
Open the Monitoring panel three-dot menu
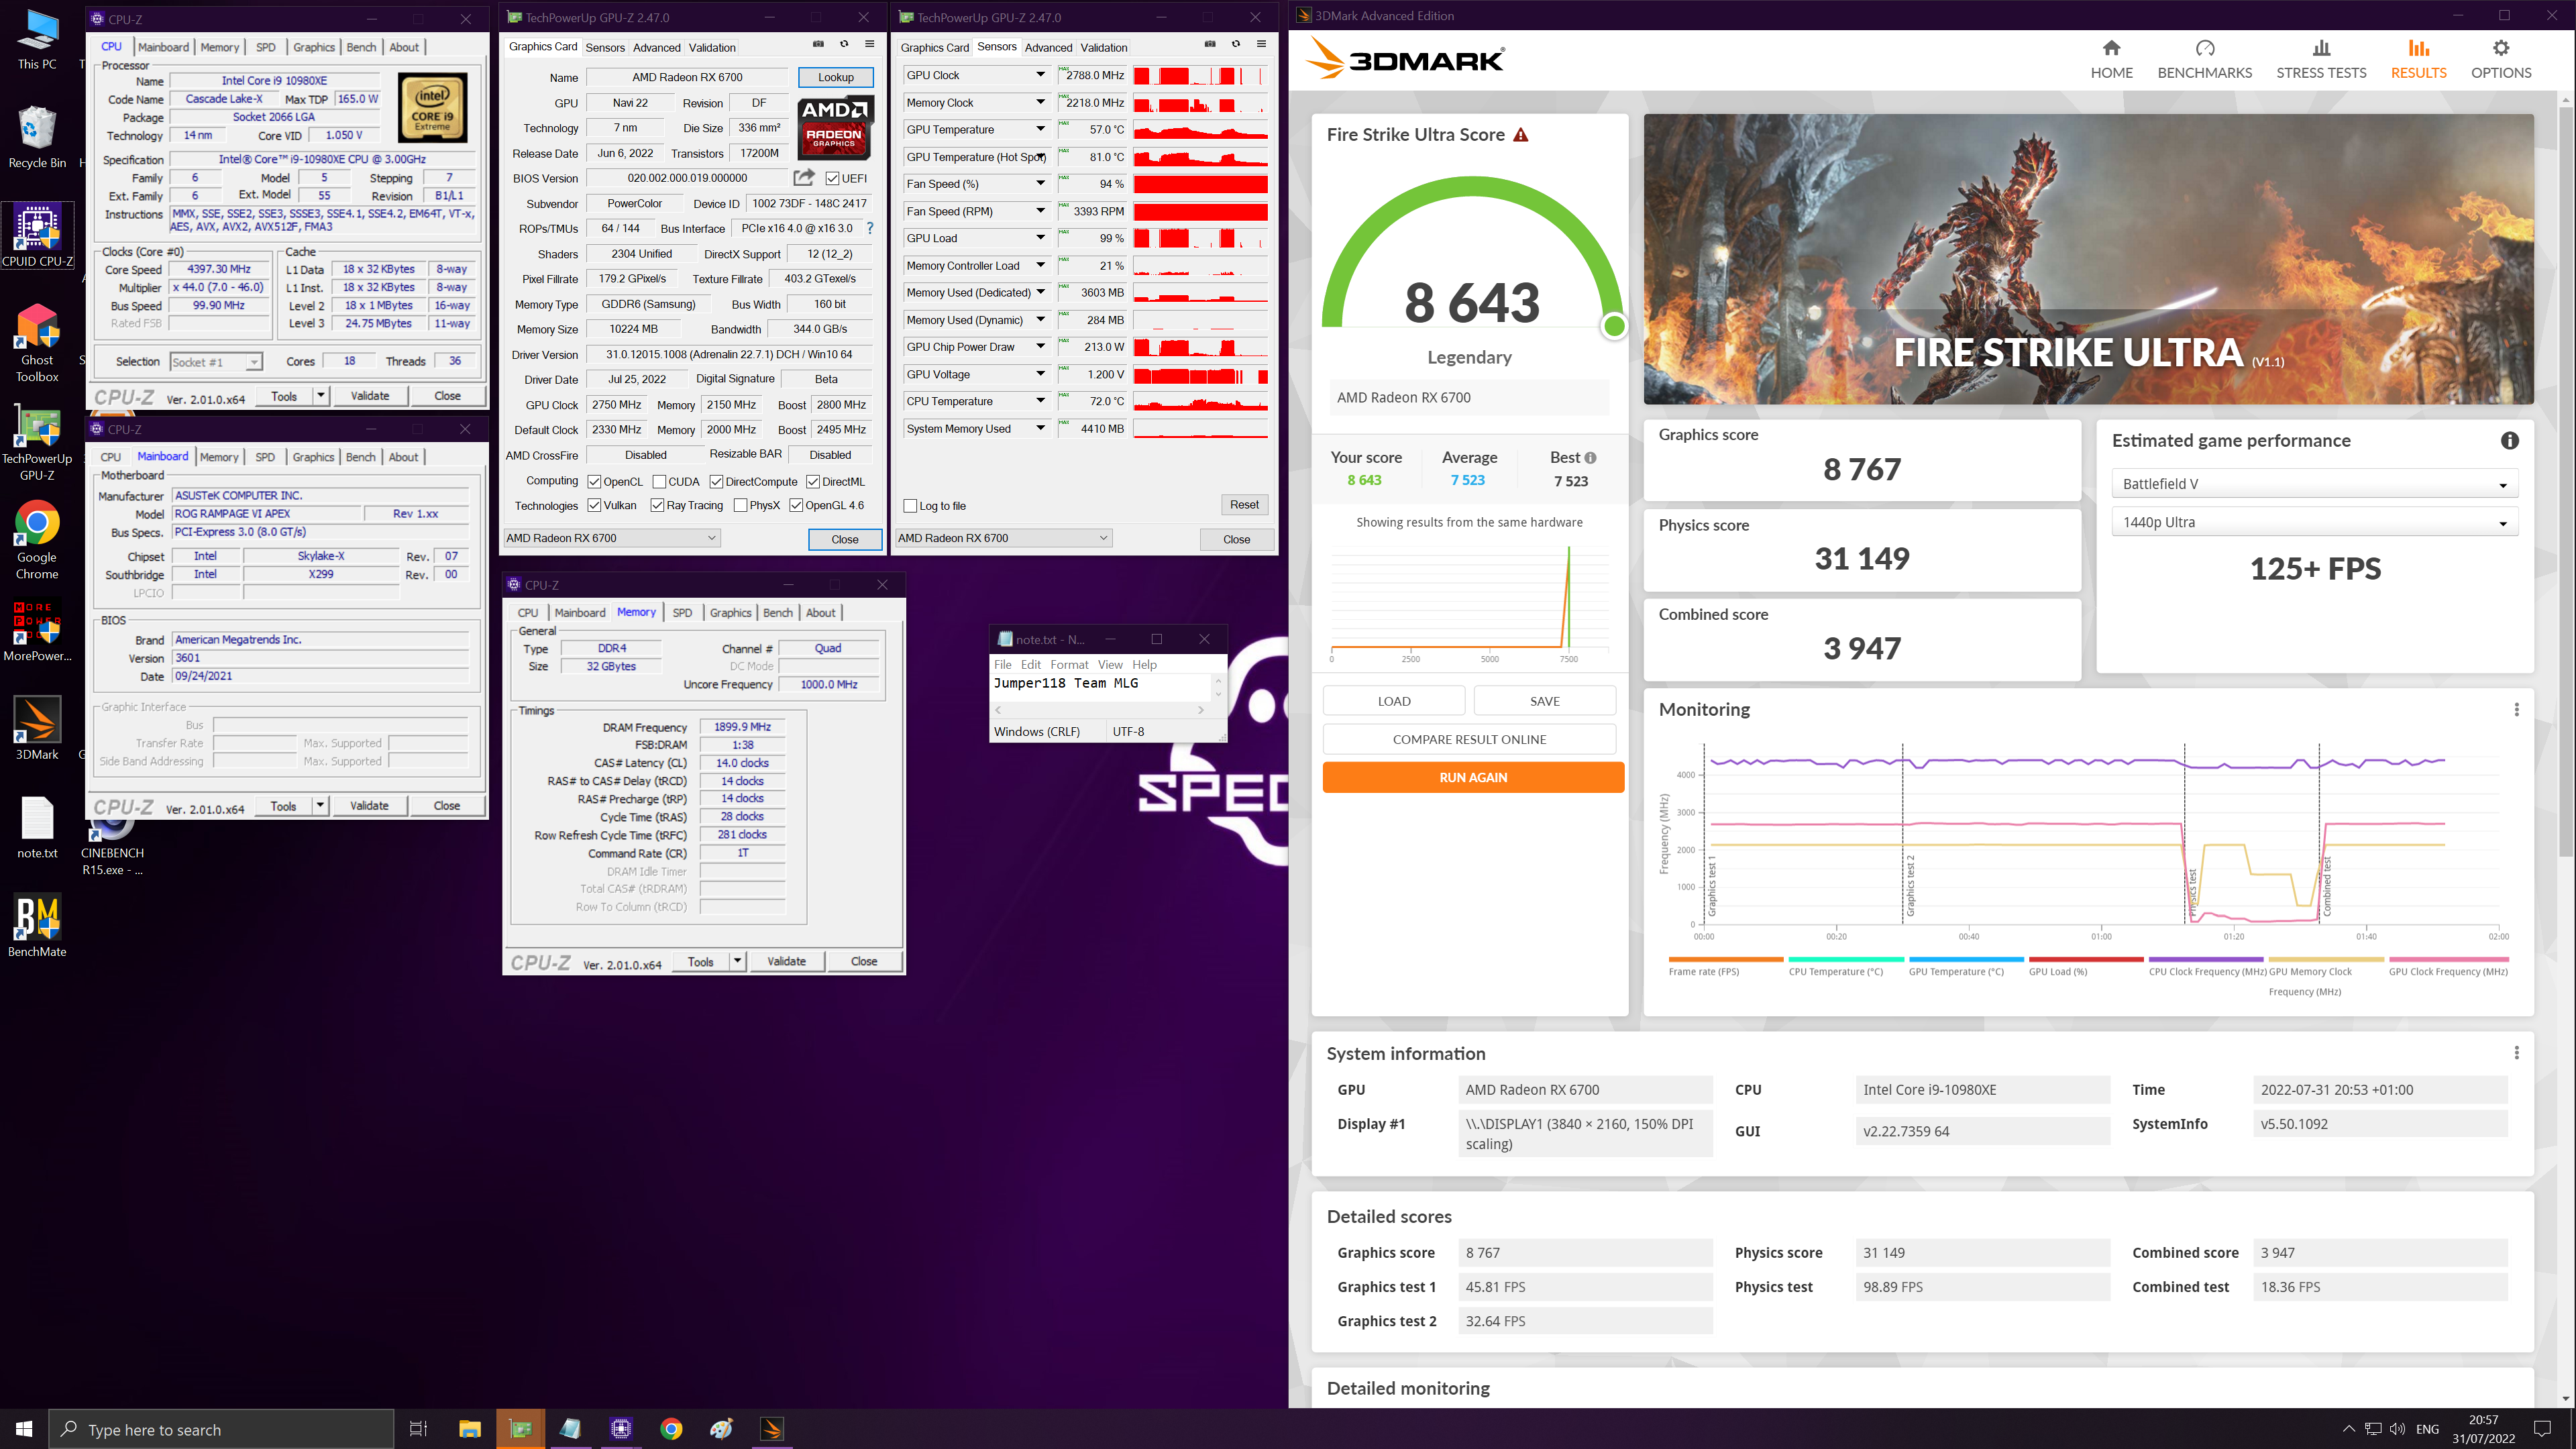pos(2516,709)
